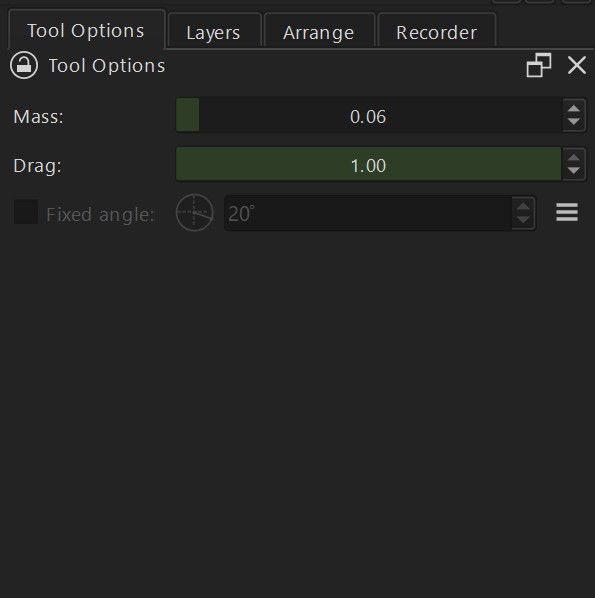Float the Tool Options docker
Image resolution: width=595 pixels, height=598 pixels.
point(539,65)
